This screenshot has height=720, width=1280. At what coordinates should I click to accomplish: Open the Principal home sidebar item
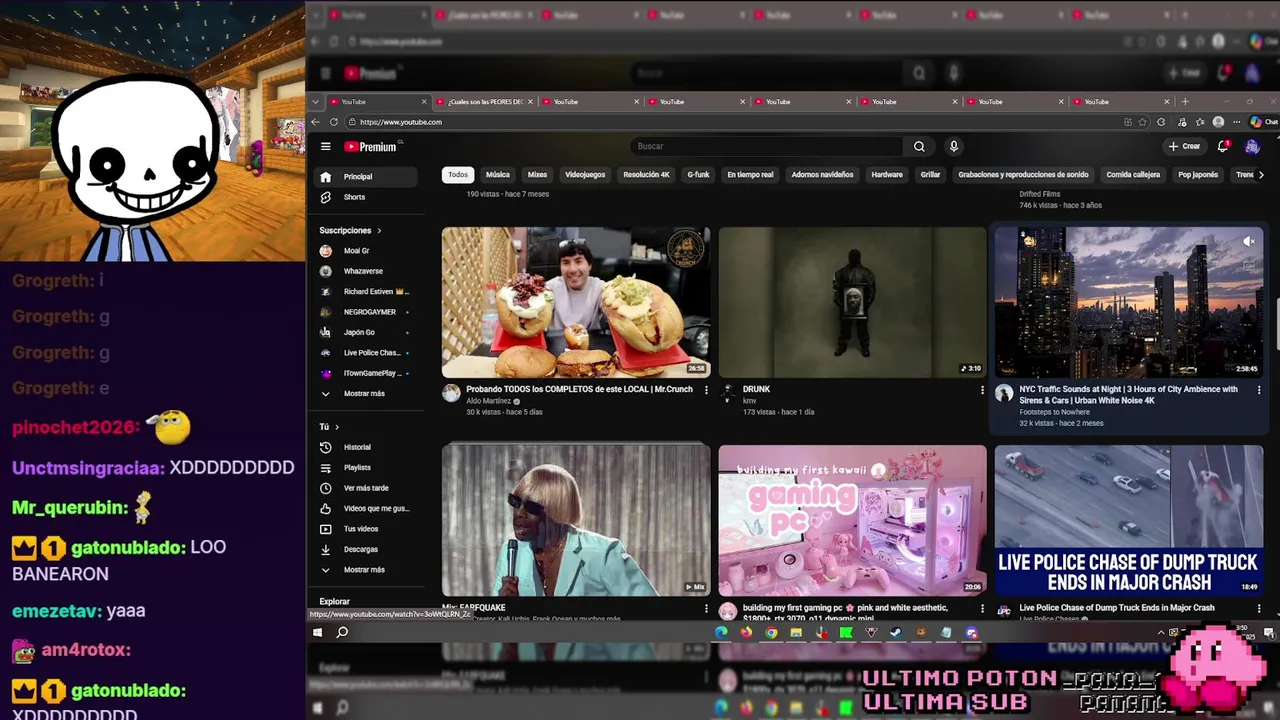tap(364, 176)
